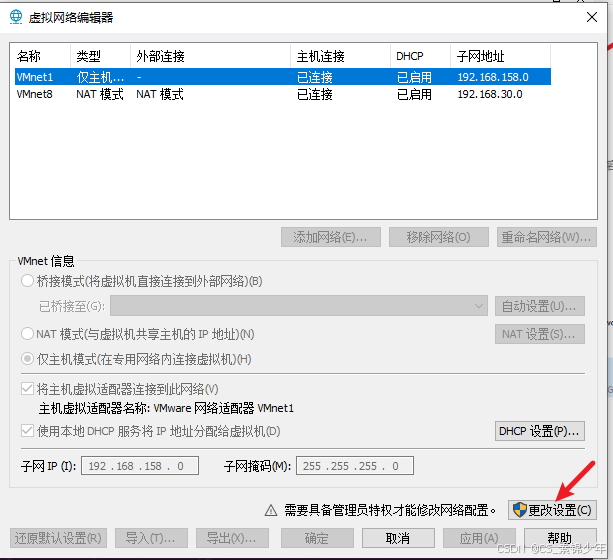This screenshot has width=613, height=560.
Task: Click the 重命名网络(W) button
Action: click(x=547, y=237)
